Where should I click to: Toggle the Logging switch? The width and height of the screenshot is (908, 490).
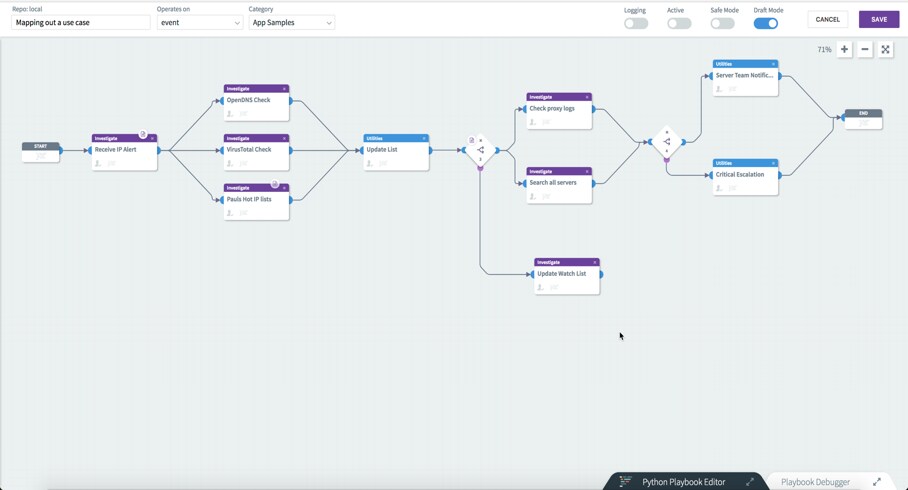pyautogui.click(x=636, y=24)
